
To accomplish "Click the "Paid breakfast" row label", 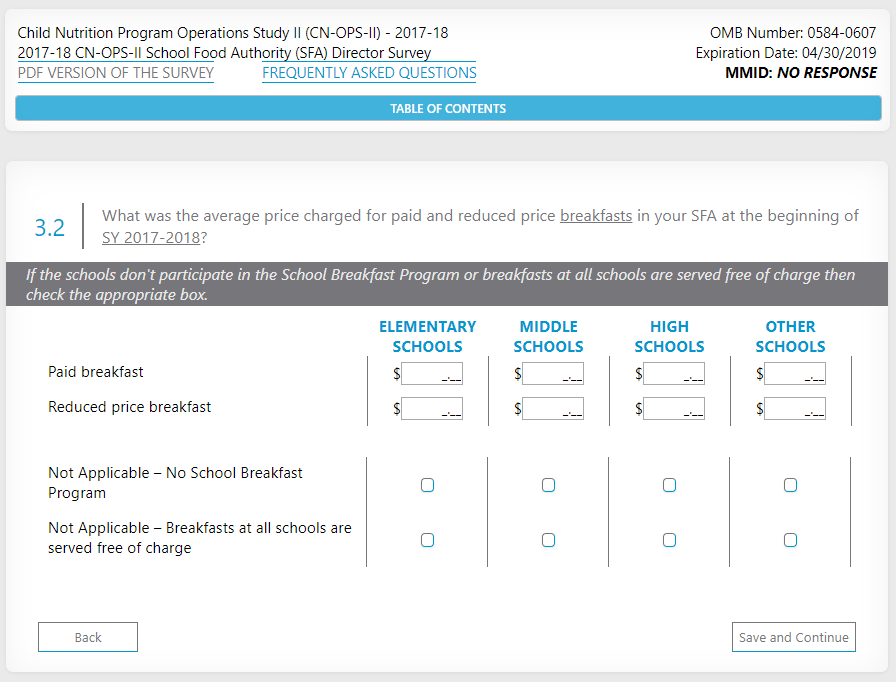I will (x=95, y=372).
